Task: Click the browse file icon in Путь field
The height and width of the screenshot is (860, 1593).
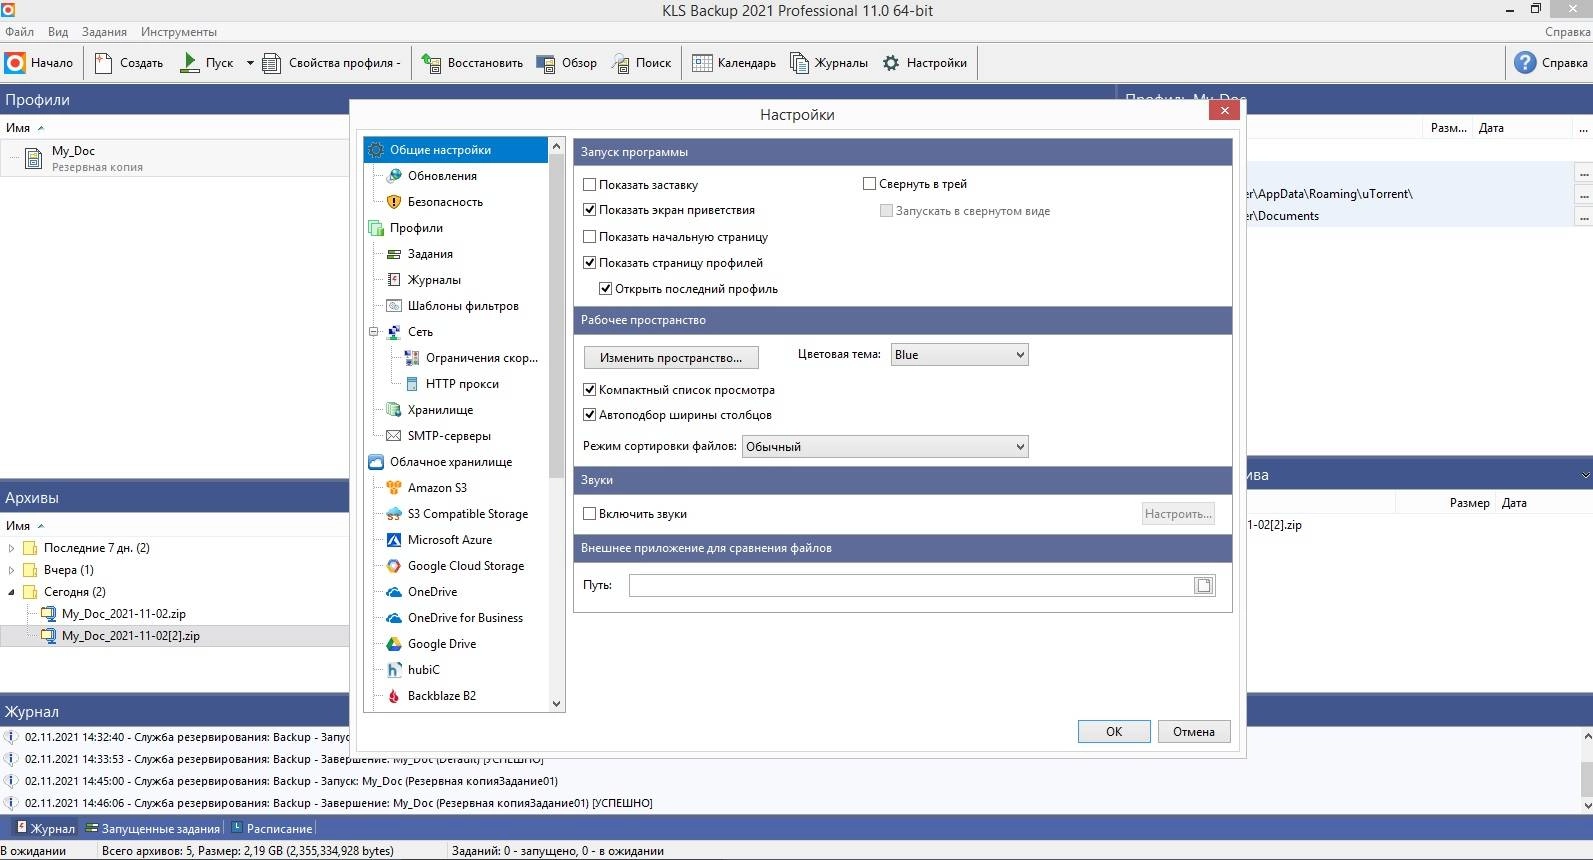Action: pos(1204,586)
